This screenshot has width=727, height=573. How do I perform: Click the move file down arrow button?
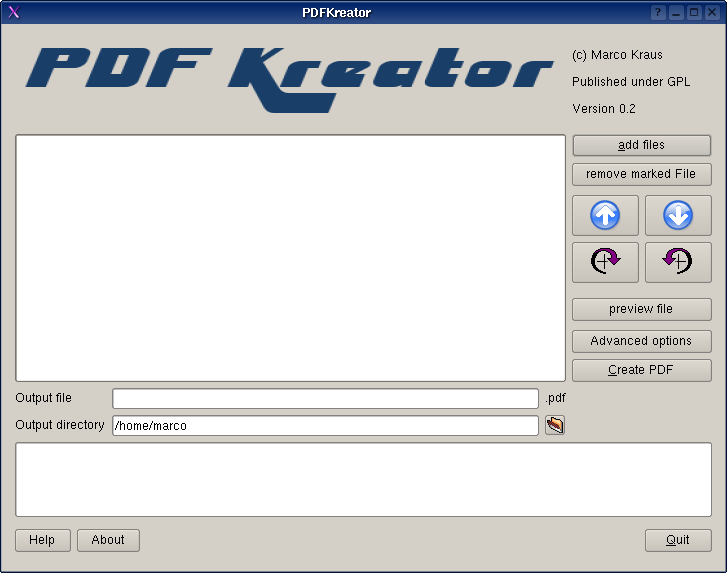pos(678,216)
